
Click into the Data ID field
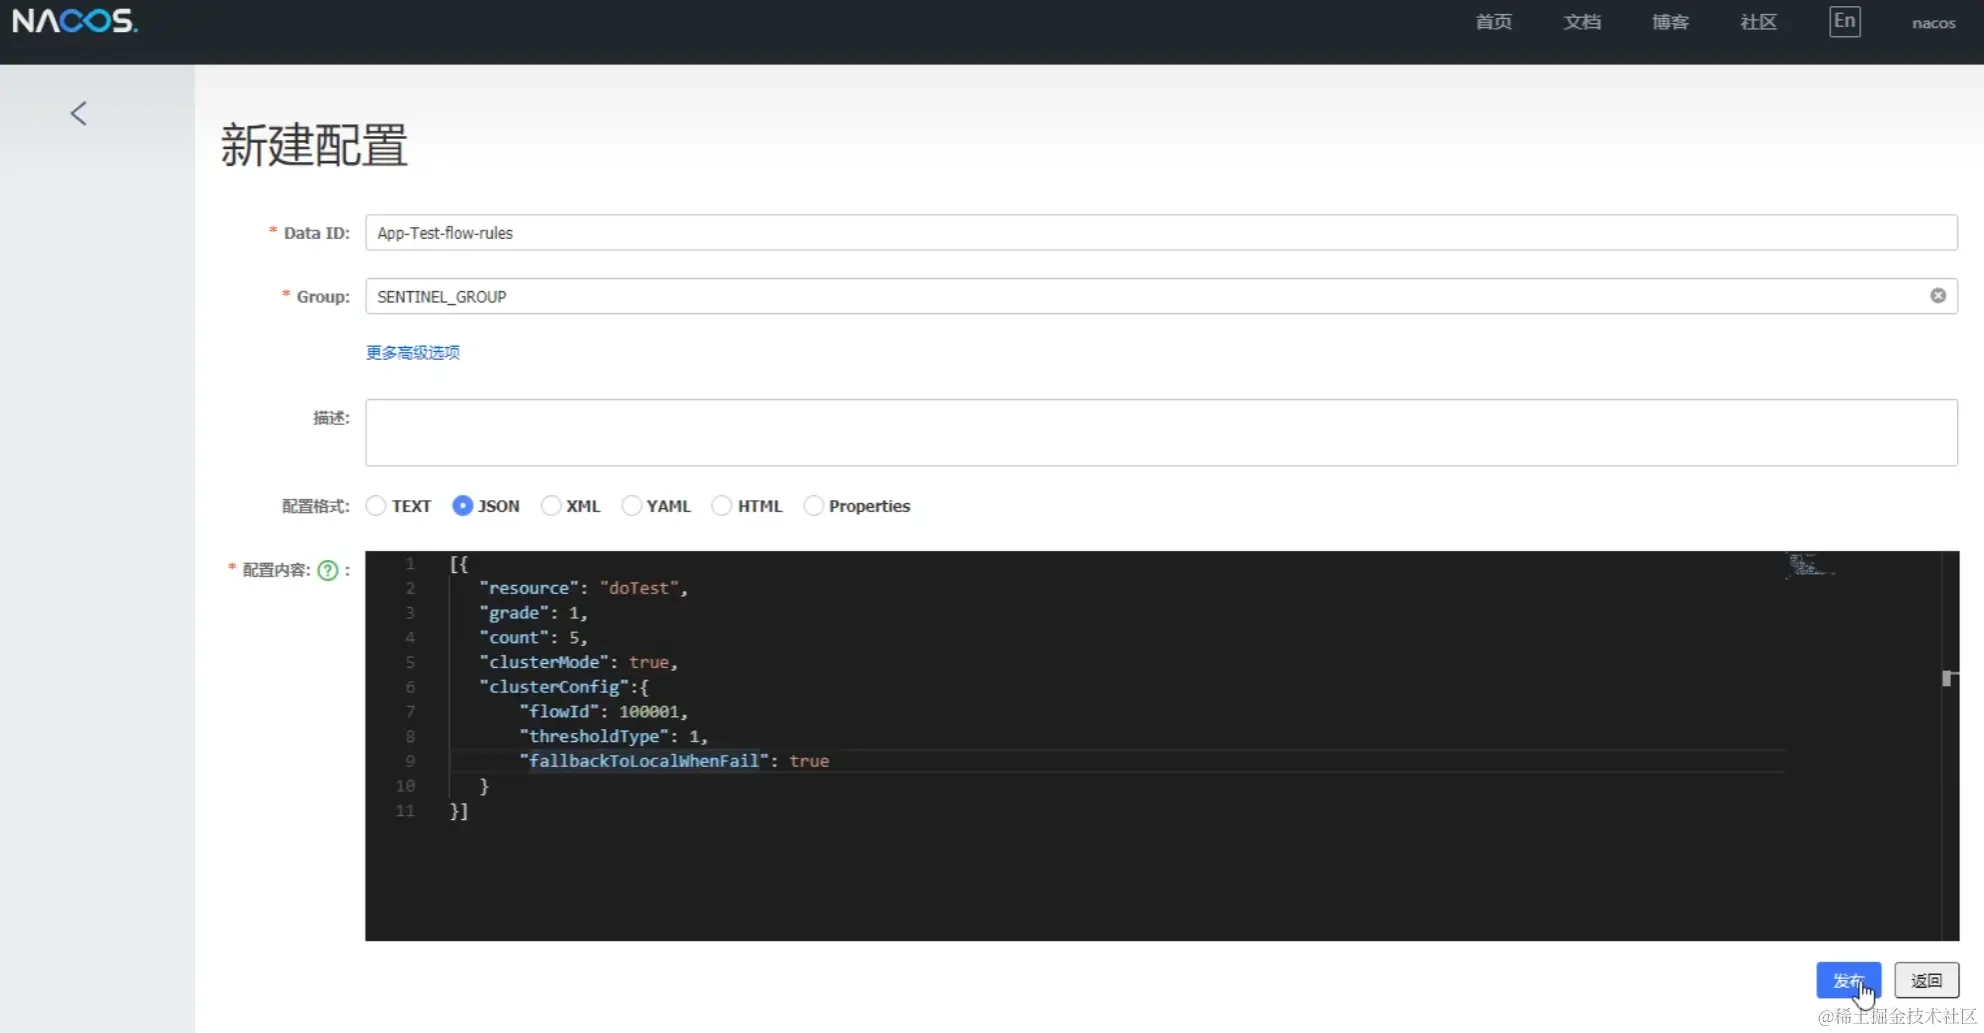coord(1160,233)
